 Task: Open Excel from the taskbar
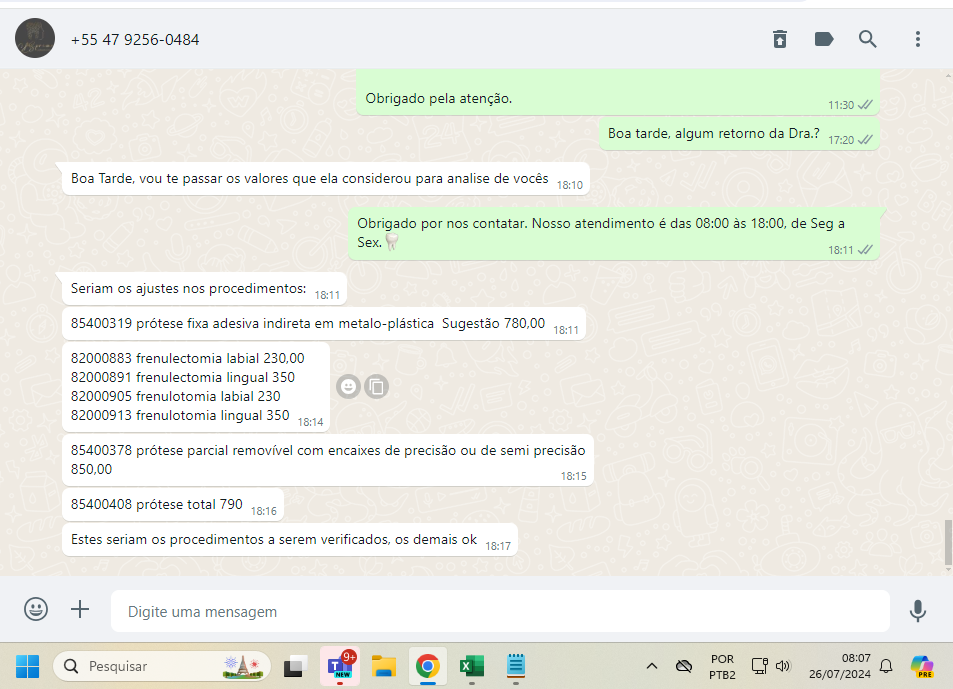[x=472, y=667]
